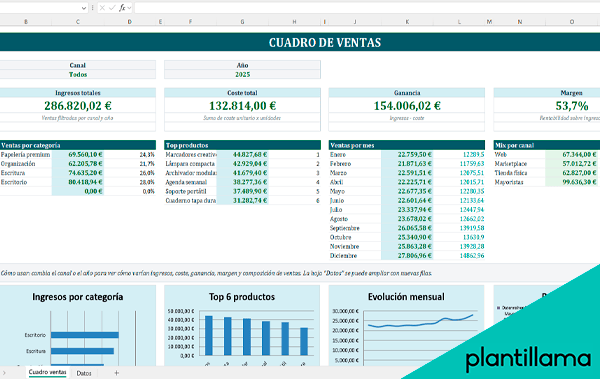Select column H header
600x379 pixels.
(x=294, y=22)
